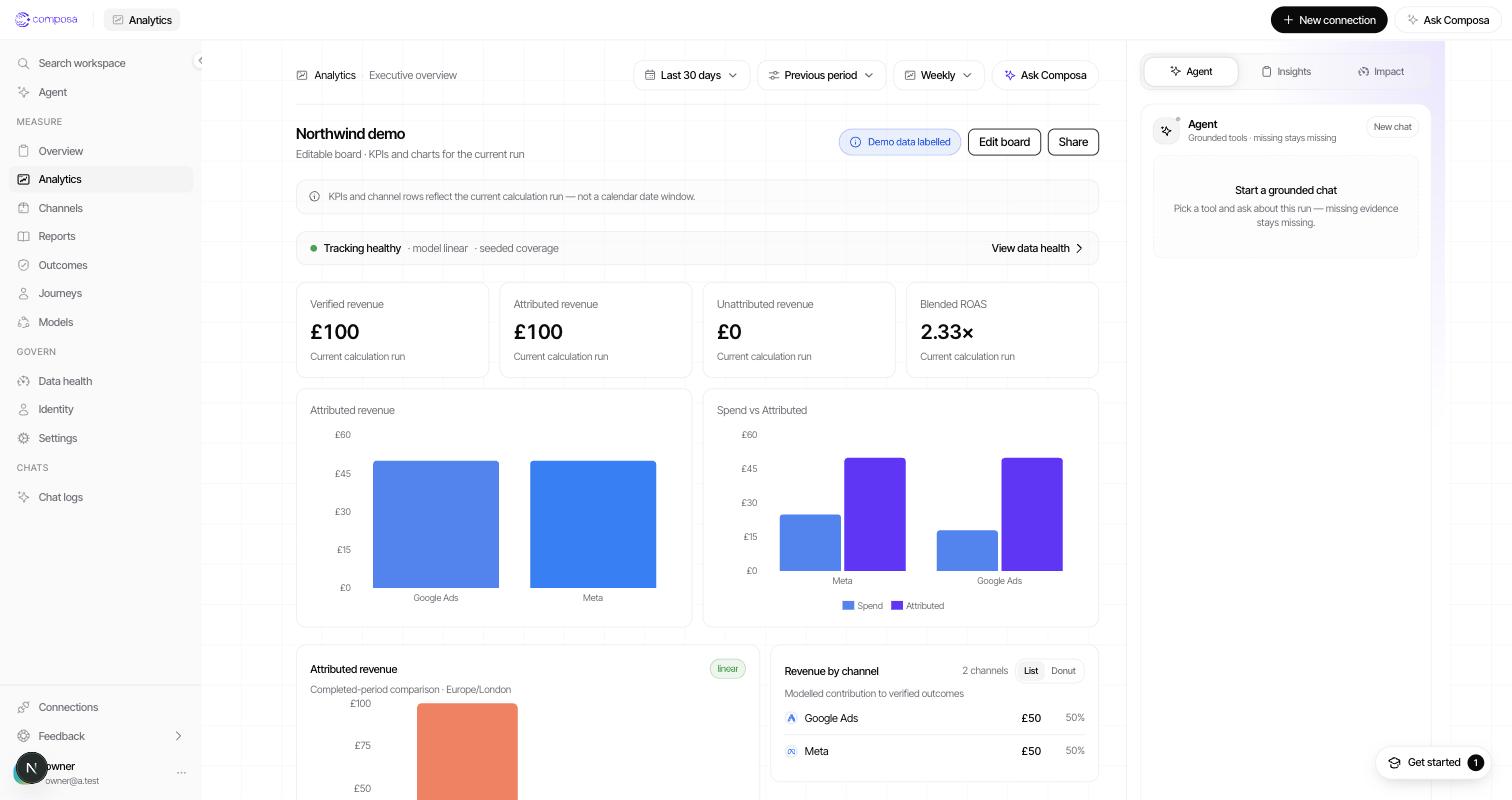Screen dimensions: 1512x800
Task: Click the Demo data labelled badge
Action: click(900, 142)
